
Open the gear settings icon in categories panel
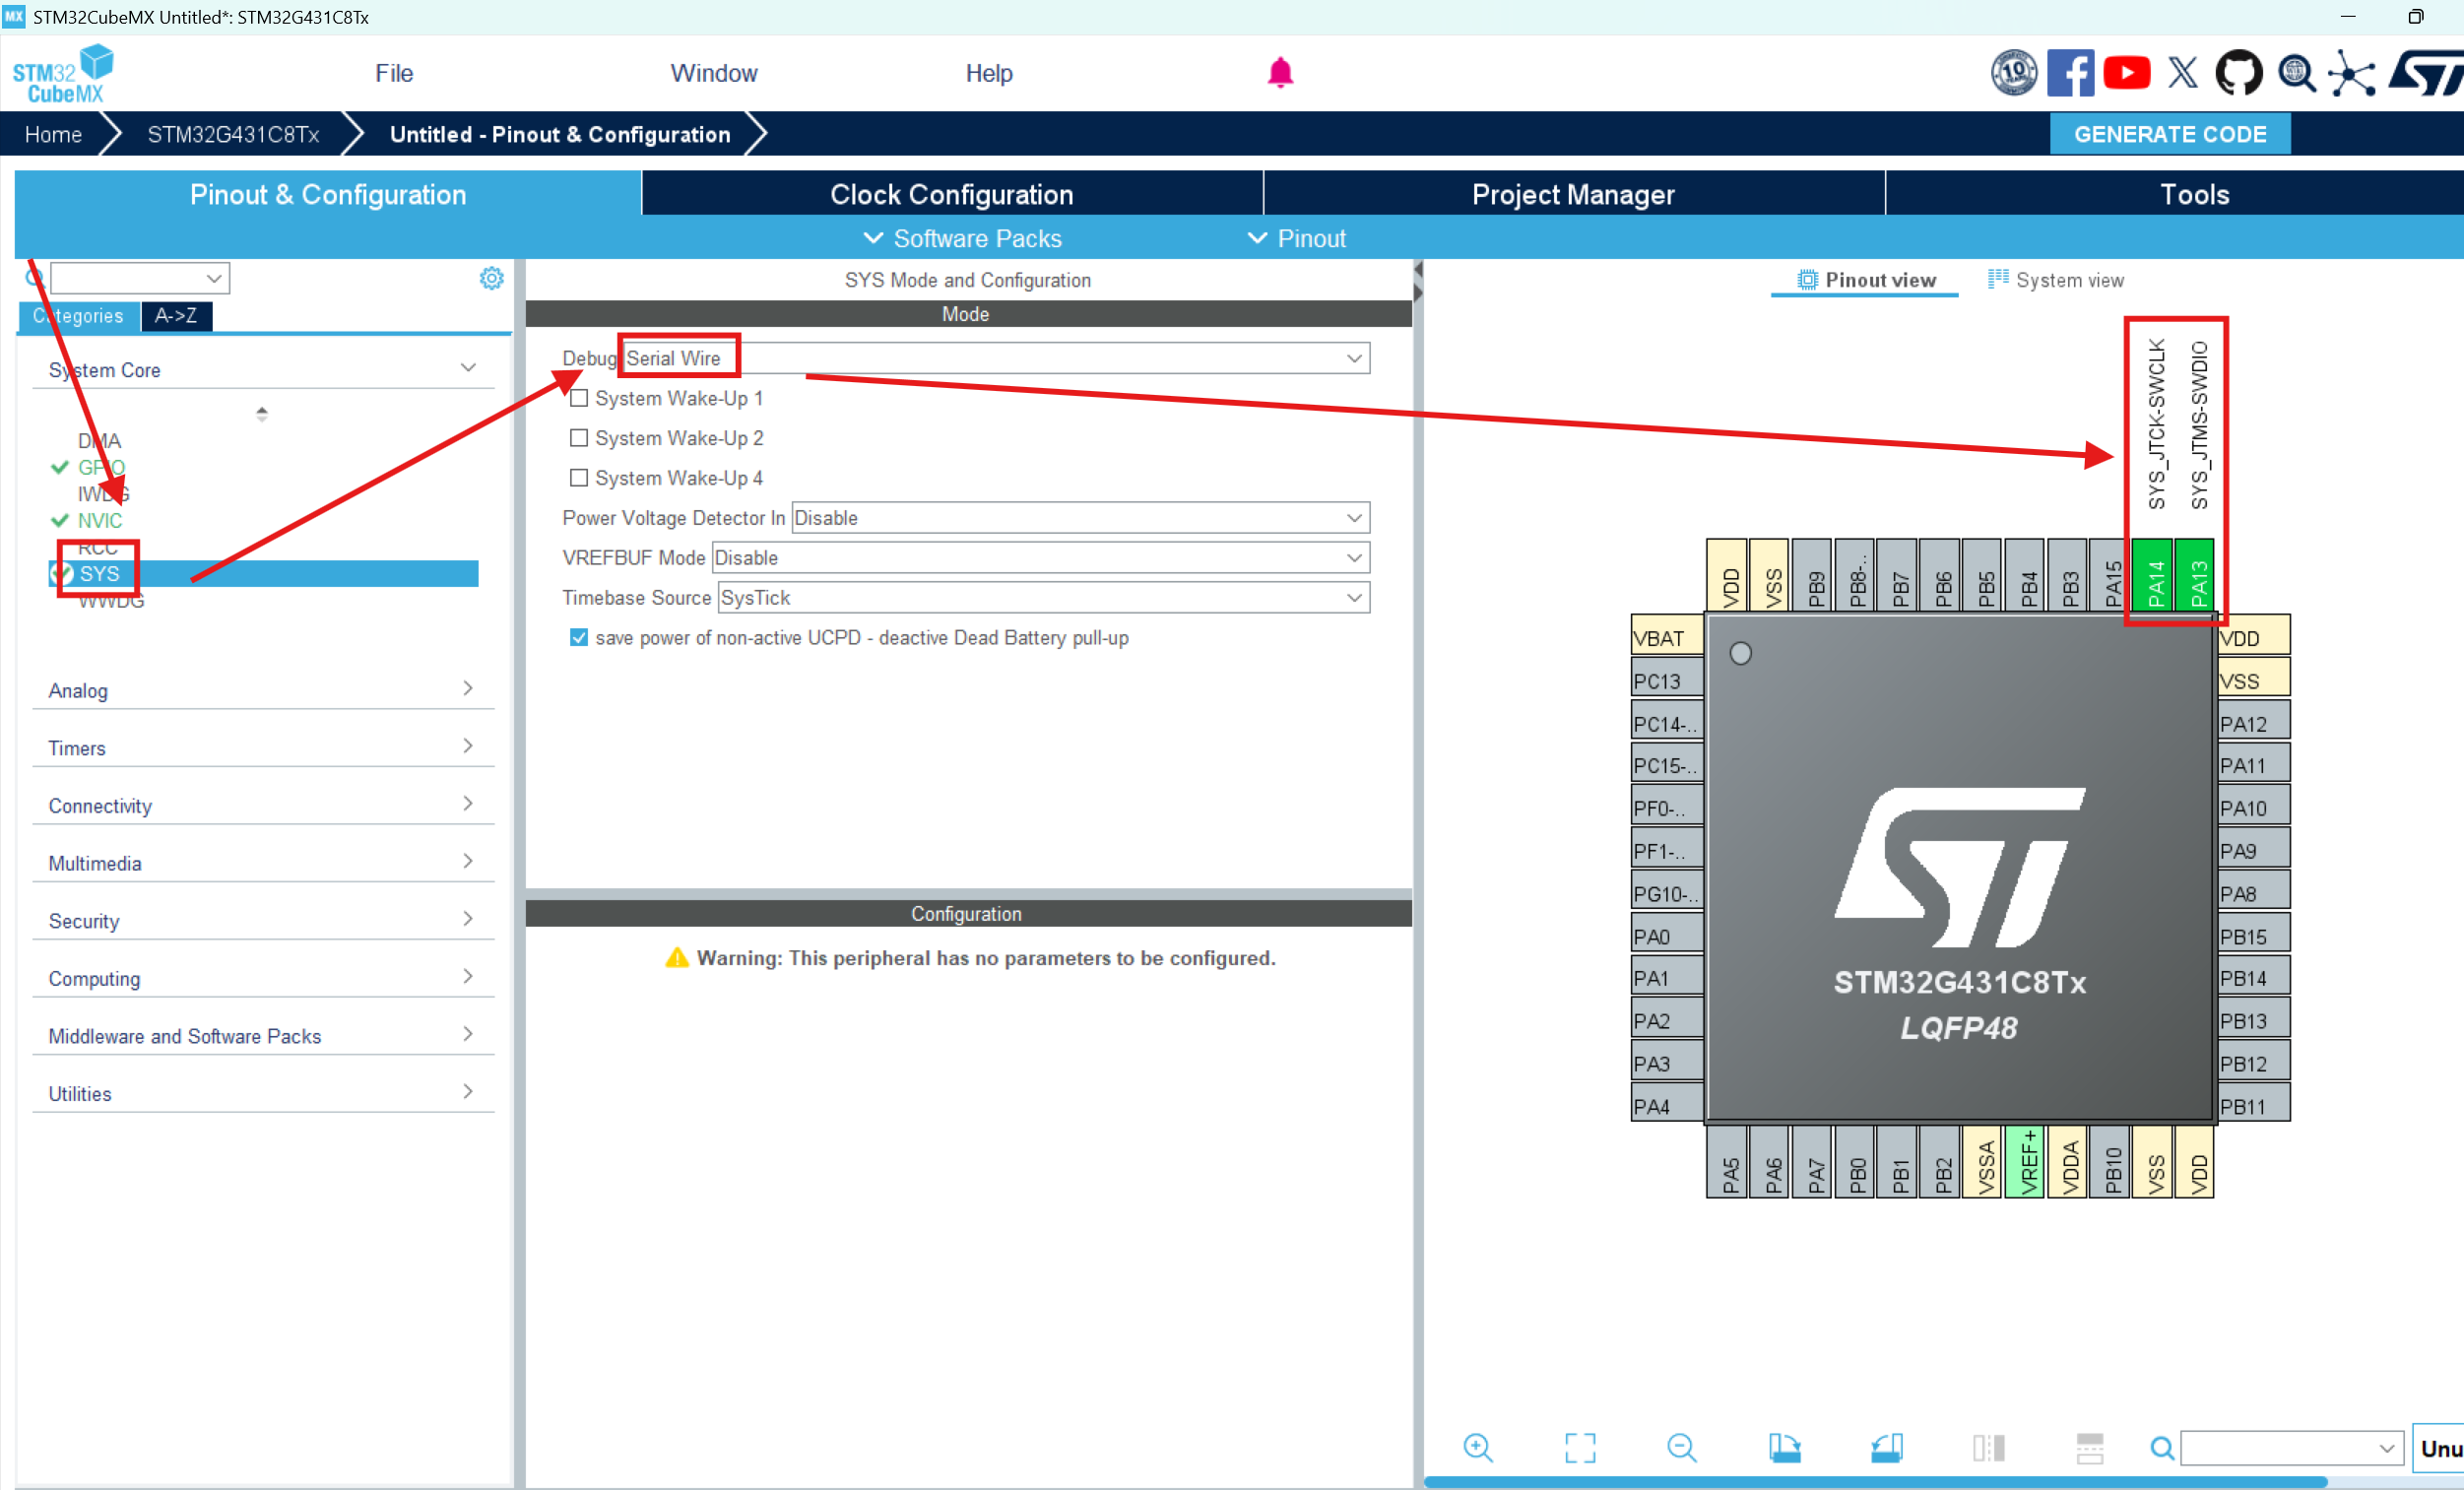pyautogui.click(x=491, y=278)
